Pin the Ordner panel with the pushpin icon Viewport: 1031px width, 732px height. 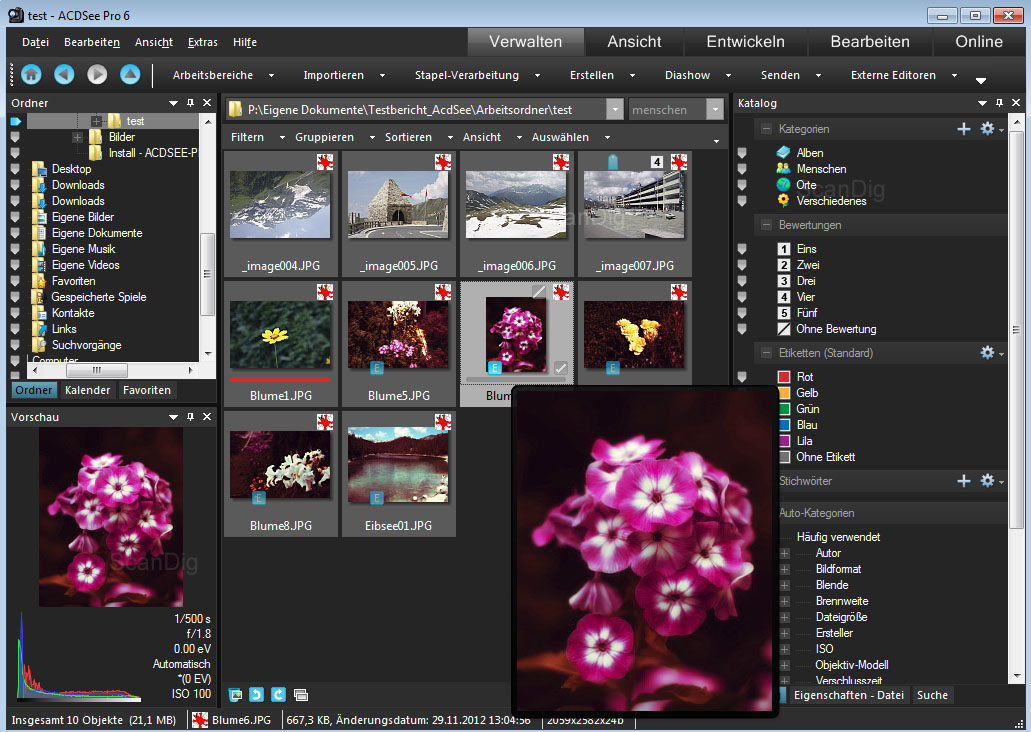[190, 103]
